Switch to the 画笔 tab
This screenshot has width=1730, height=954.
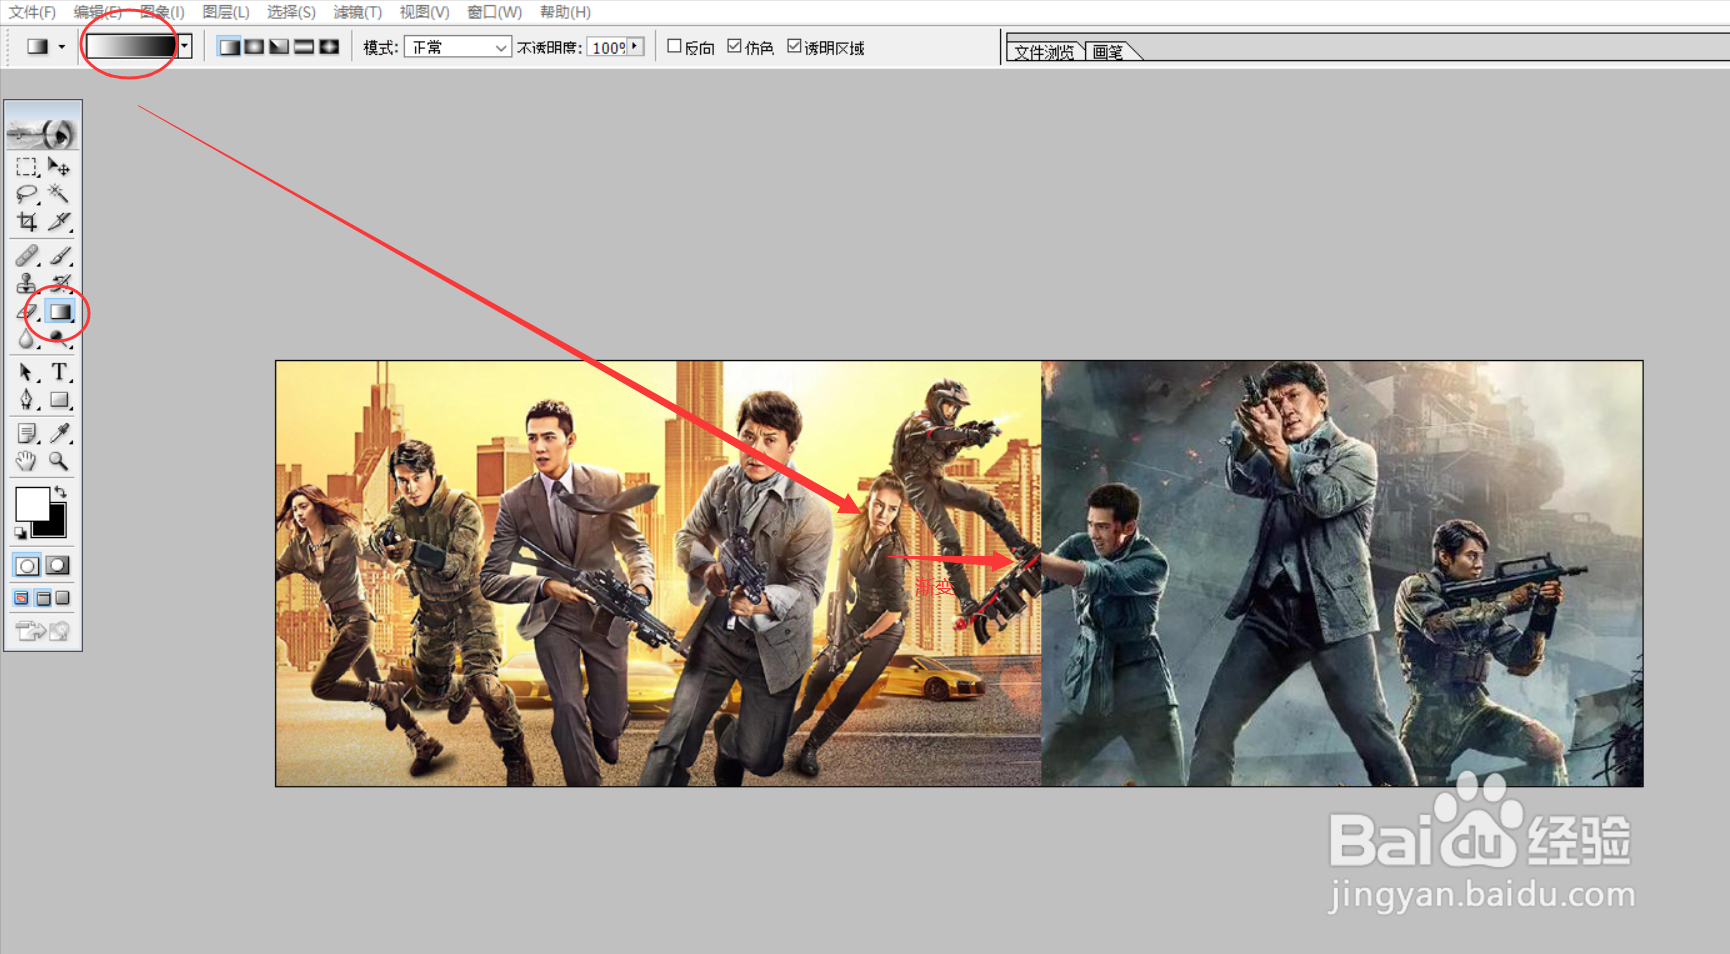click(x=1108, y=52)
